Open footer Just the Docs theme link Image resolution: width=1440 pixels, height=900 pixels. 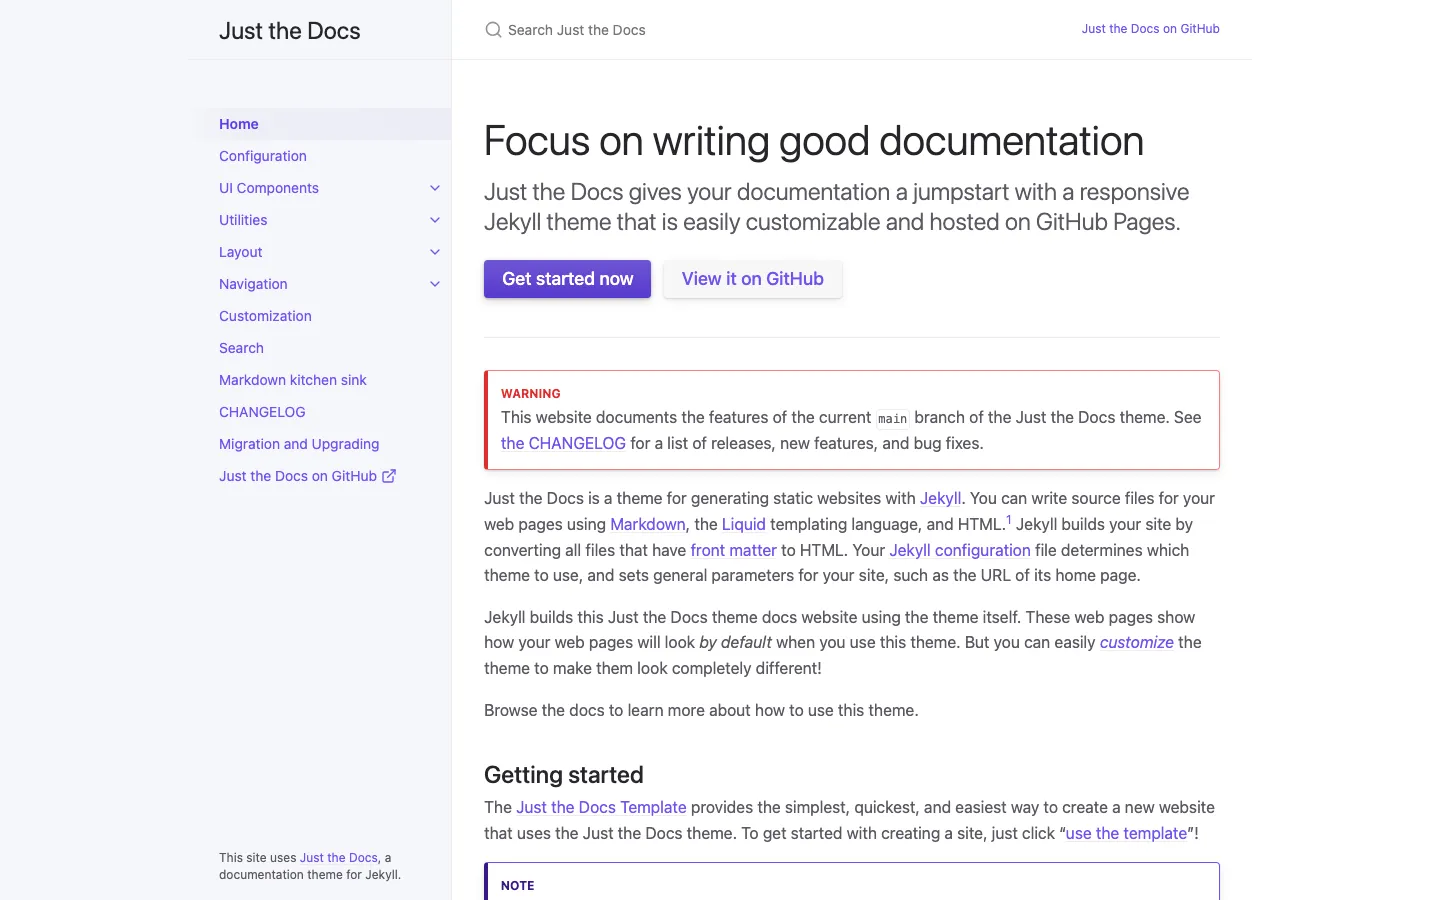pos(339,858)
